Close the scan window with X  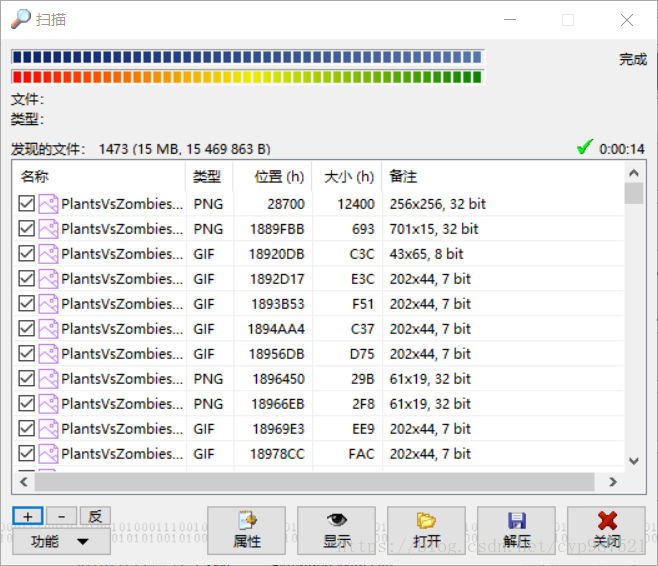click(627, 20)
